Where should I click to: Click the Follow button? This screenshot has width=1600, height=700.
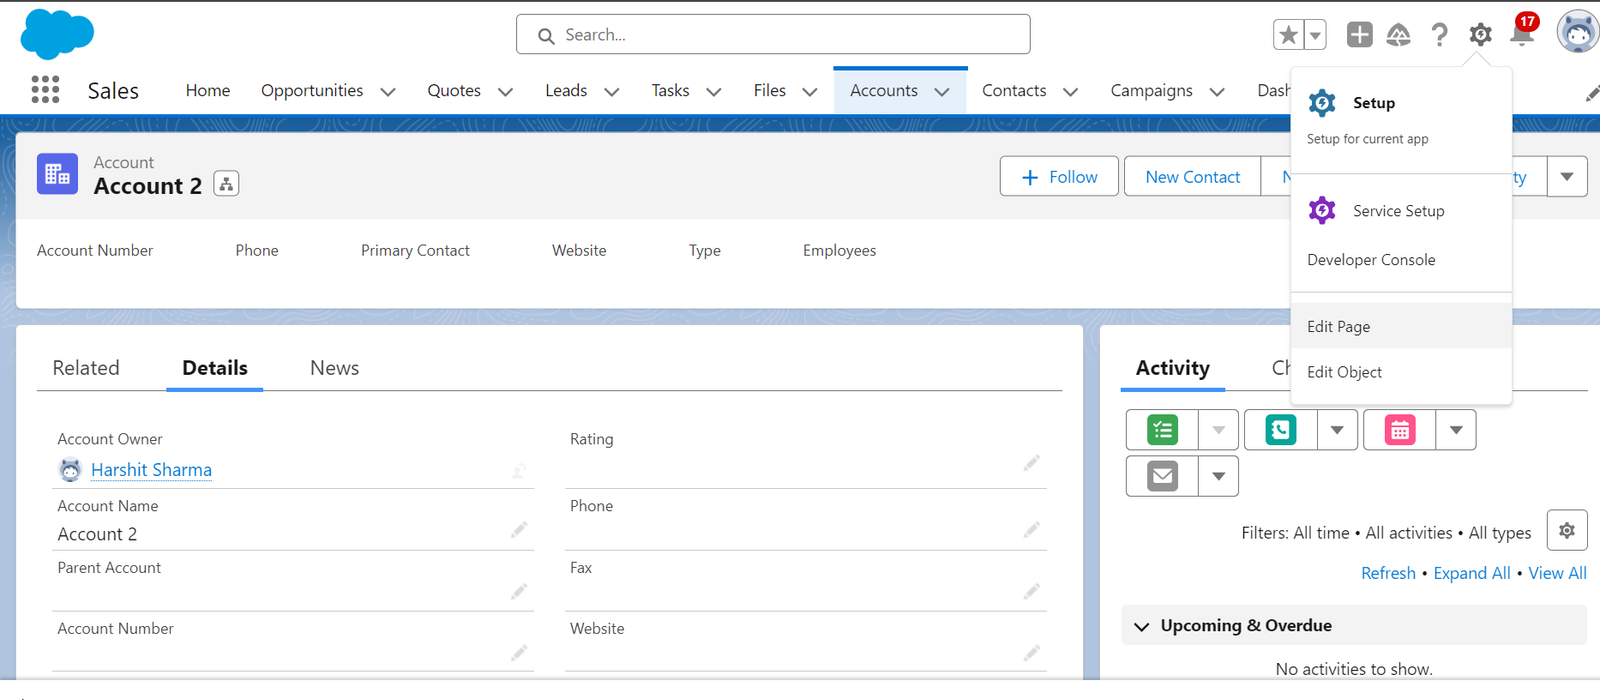click(x=1059, y=177)
